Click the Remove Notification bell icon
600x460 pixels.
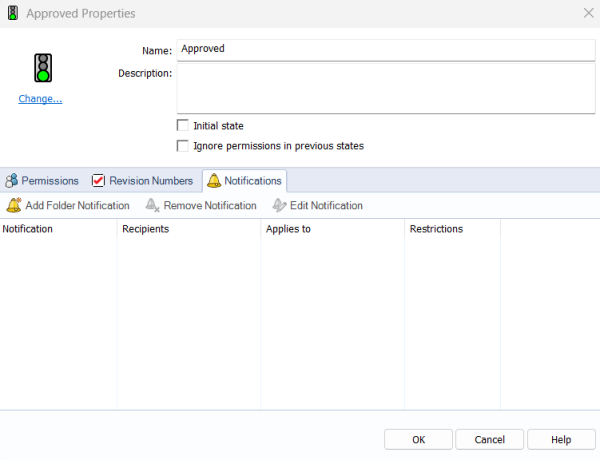(x=153, y=205)
